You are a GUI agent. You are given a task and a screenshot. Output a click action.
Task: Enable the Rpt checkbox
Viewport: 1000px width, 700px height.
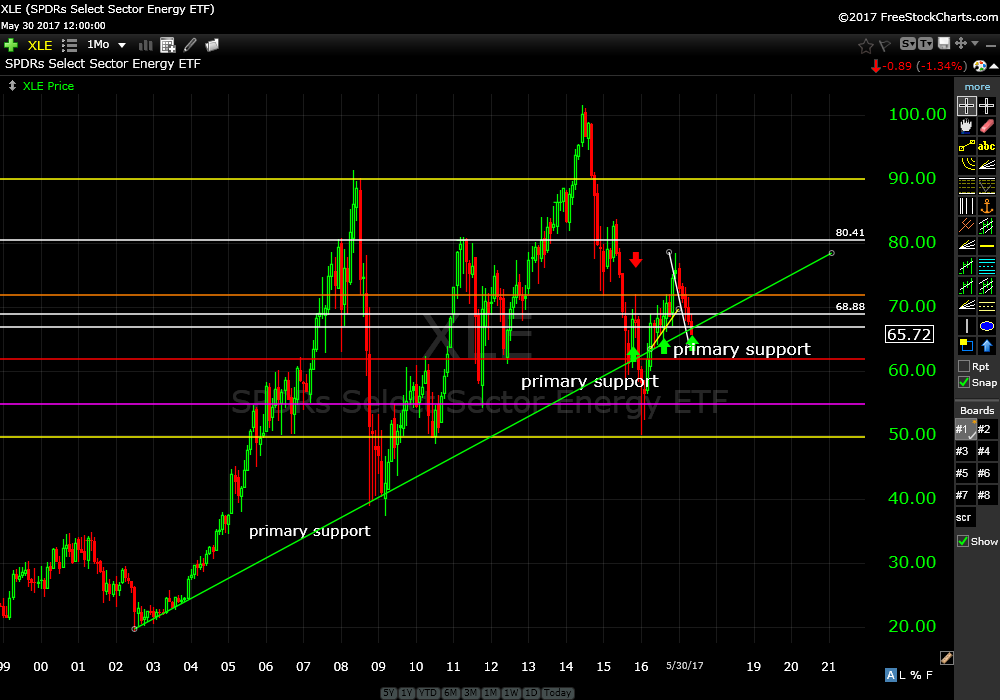click(964, 366)
